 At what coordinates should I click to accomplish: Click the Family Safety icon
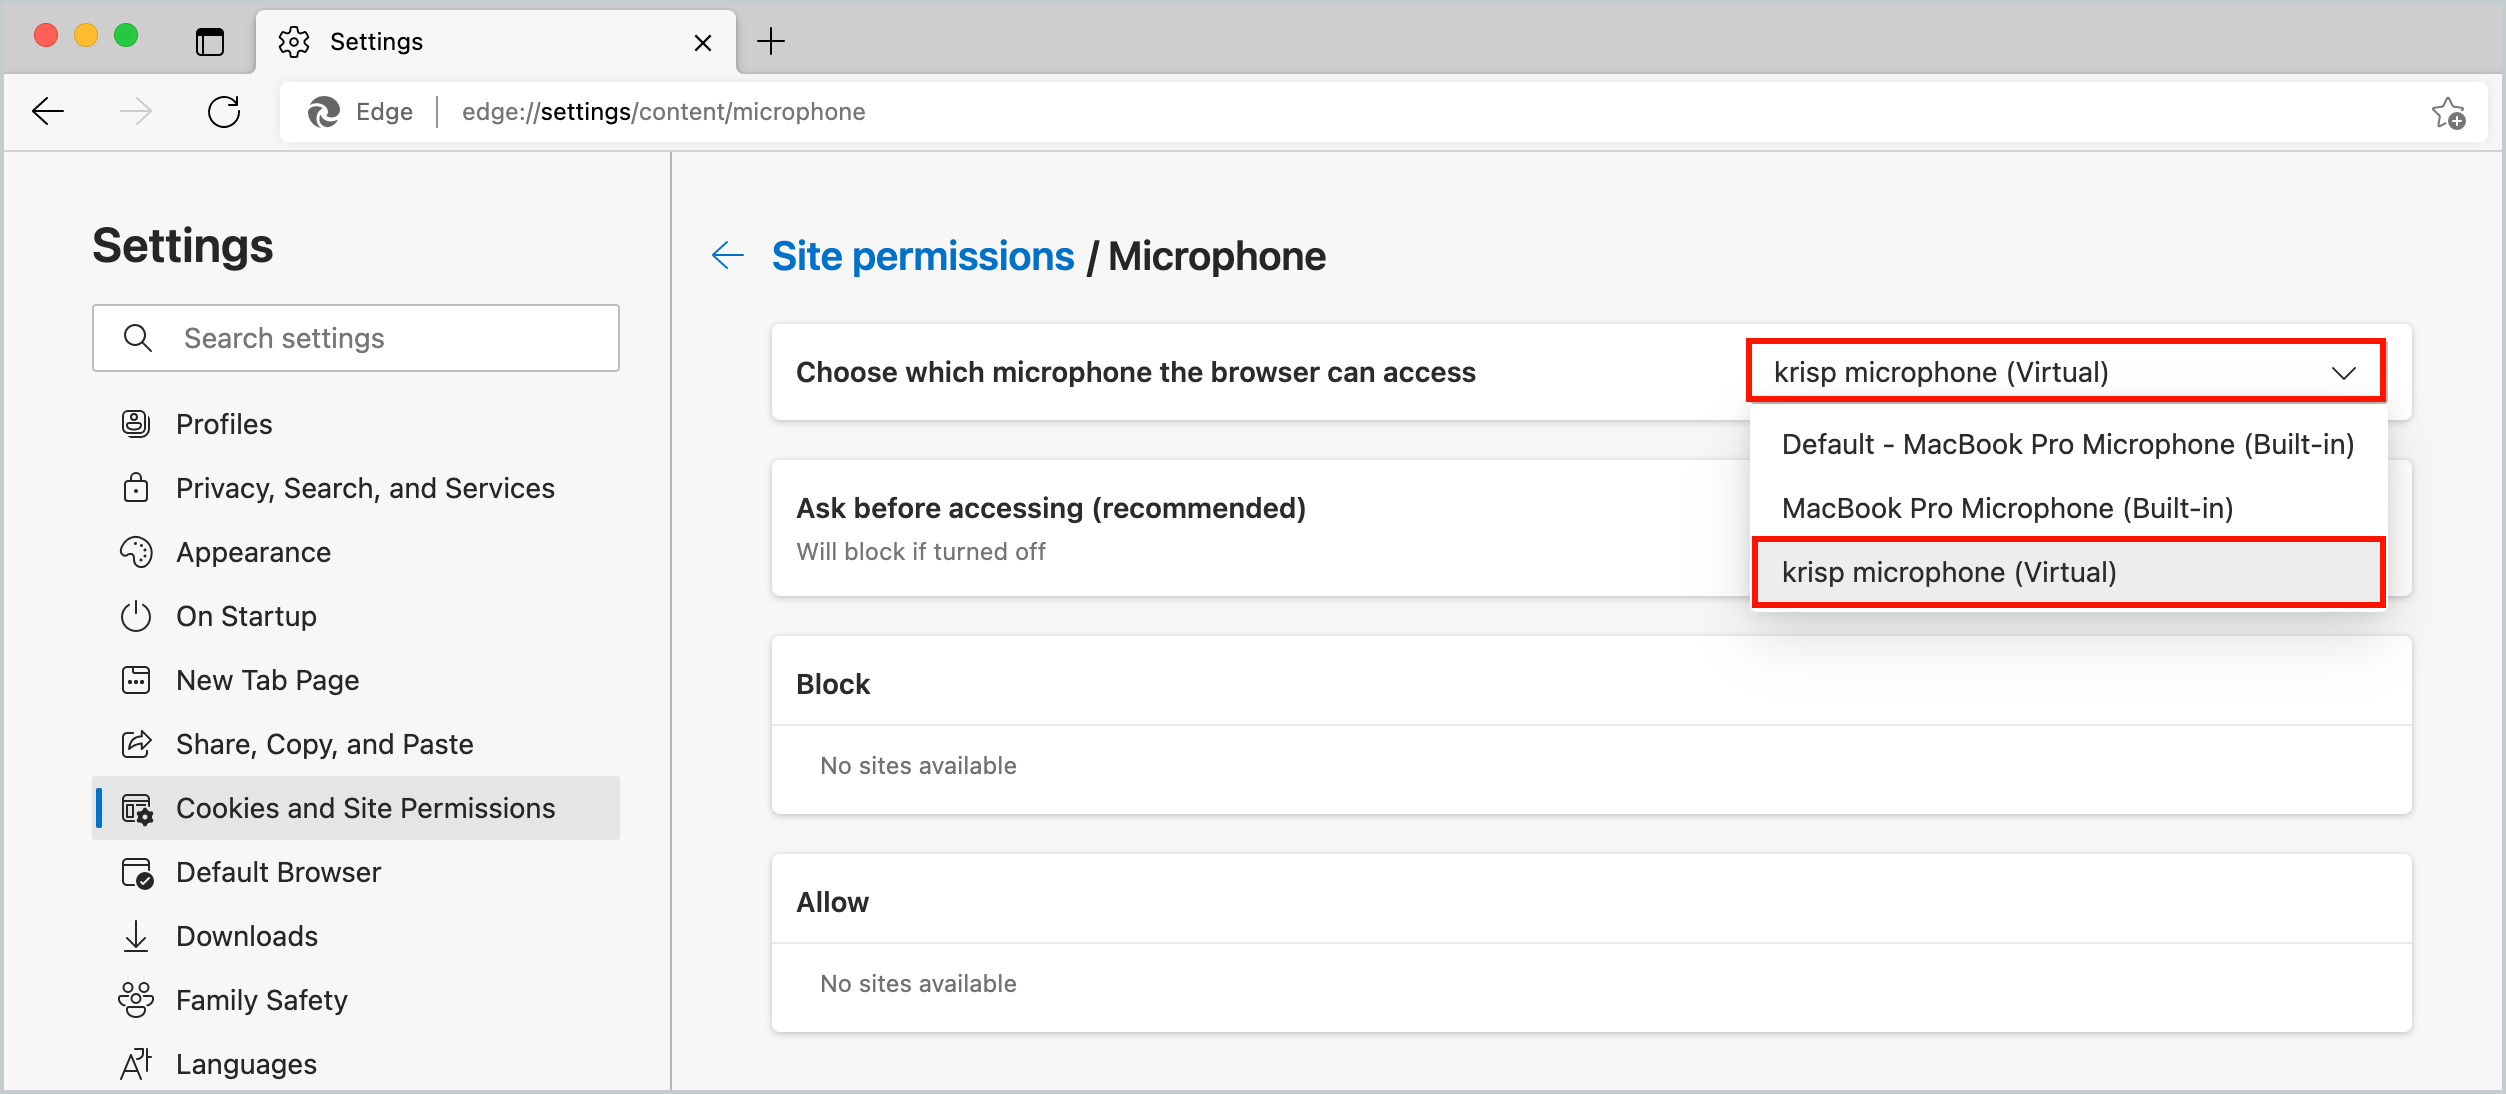click(136, 1000)
